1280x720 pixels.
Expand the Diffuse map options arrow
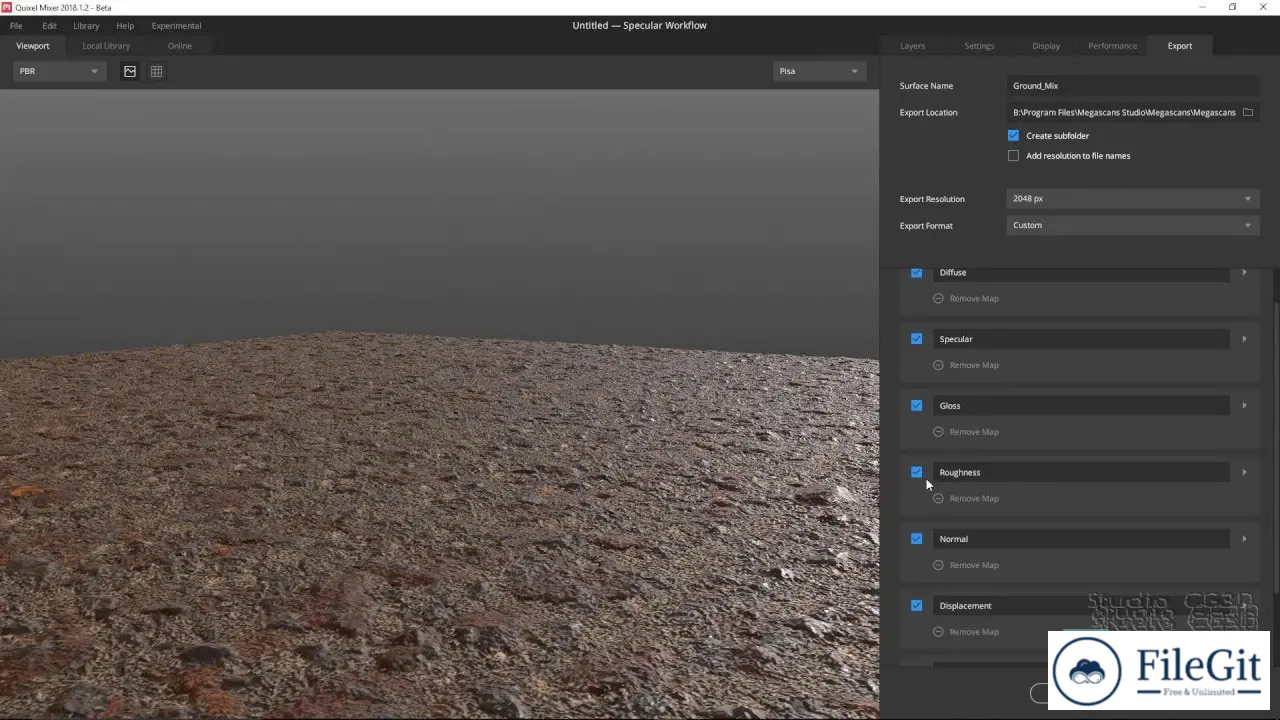coord(1244,272)
